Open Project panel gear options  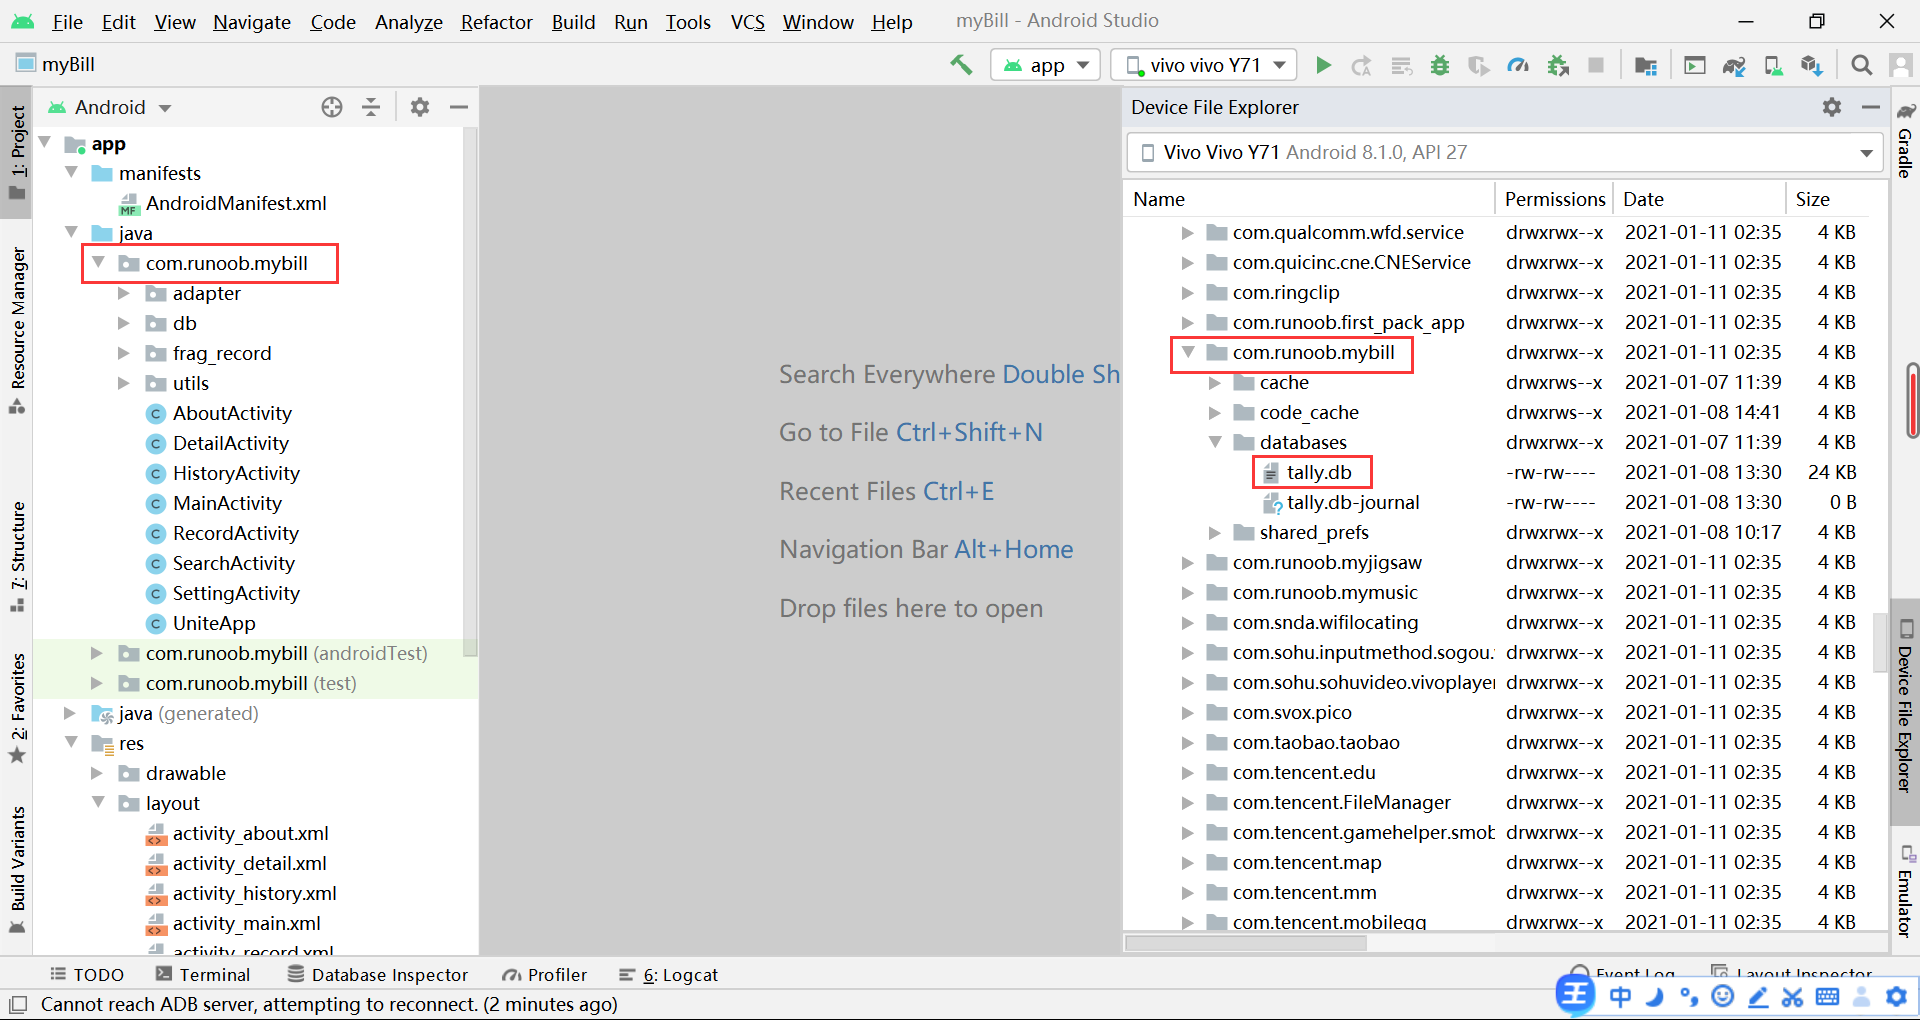(420, 107)
